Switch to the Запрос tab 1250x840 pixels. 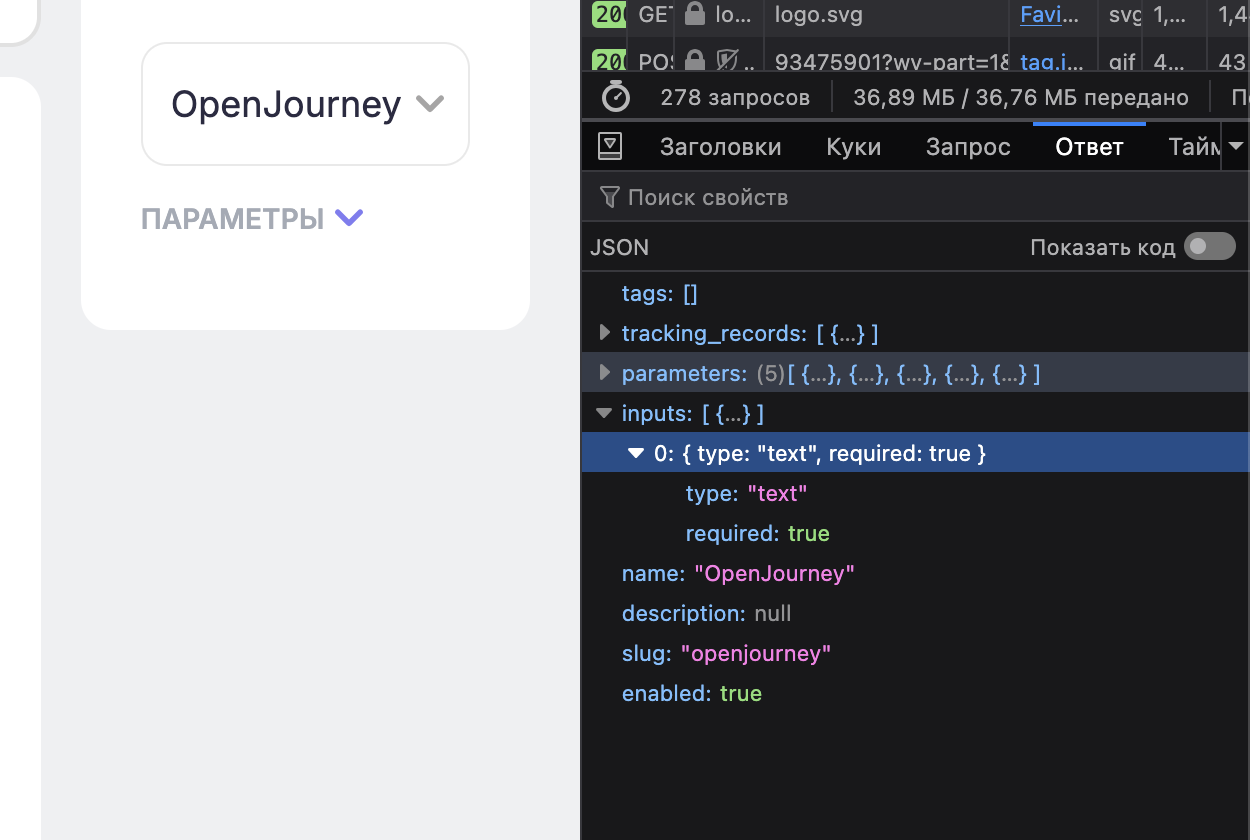tap(968, 147)
